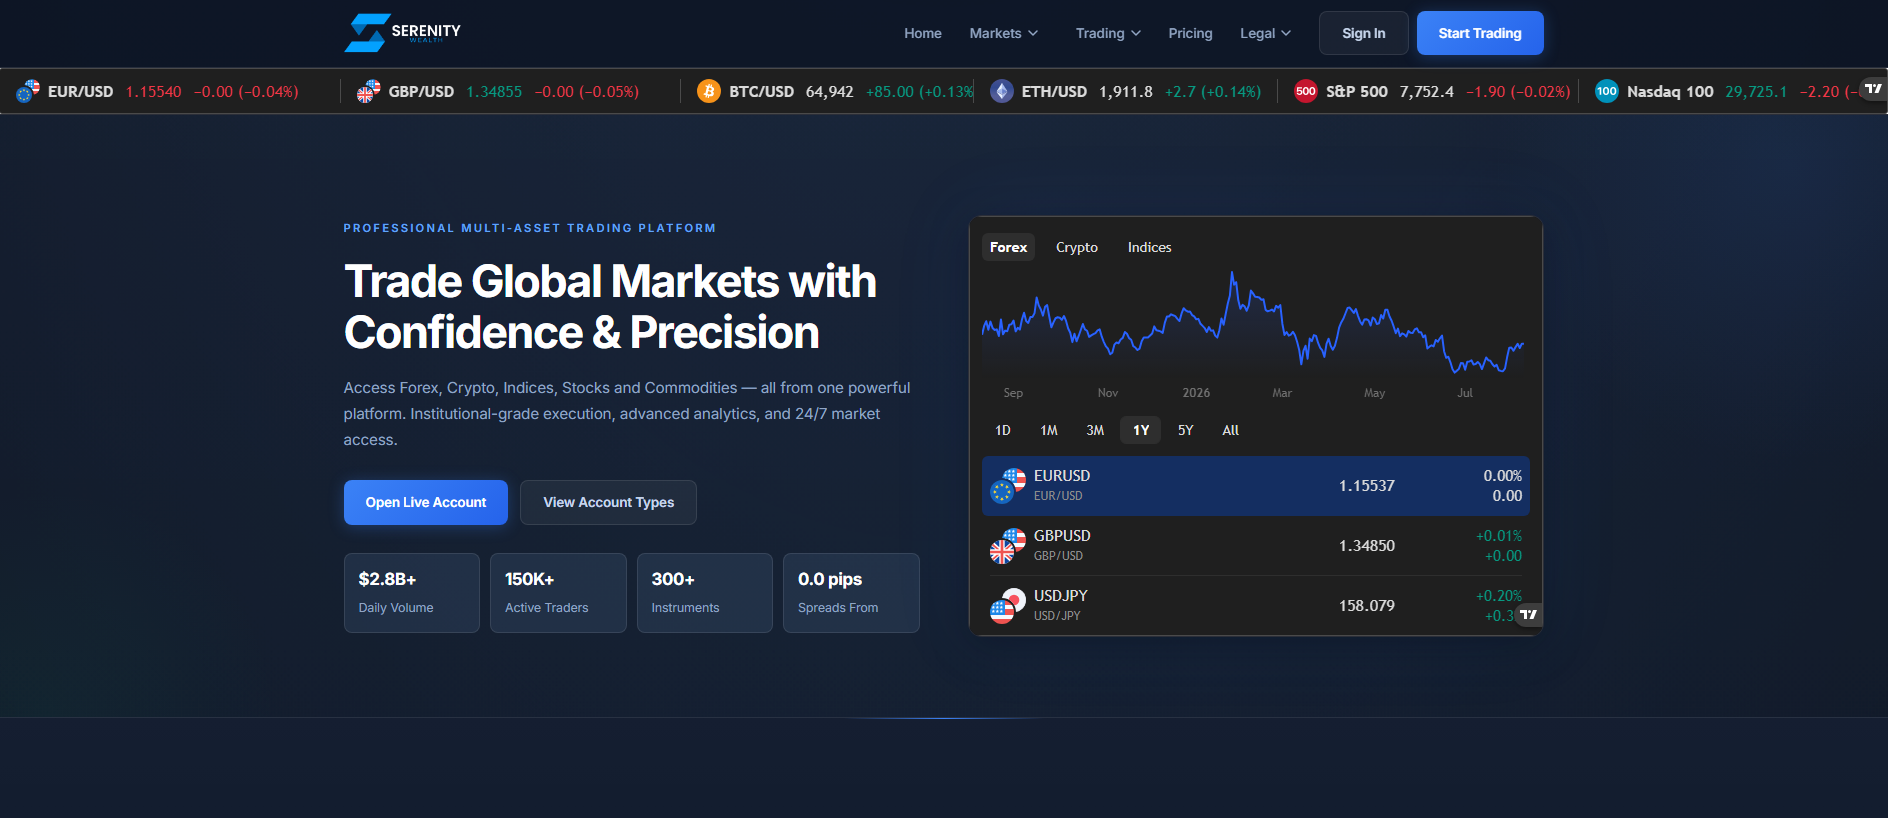Screen dimensions: 1888x818
Task: Click the 150K+ Active Traders card
Action: coord(558,593)
